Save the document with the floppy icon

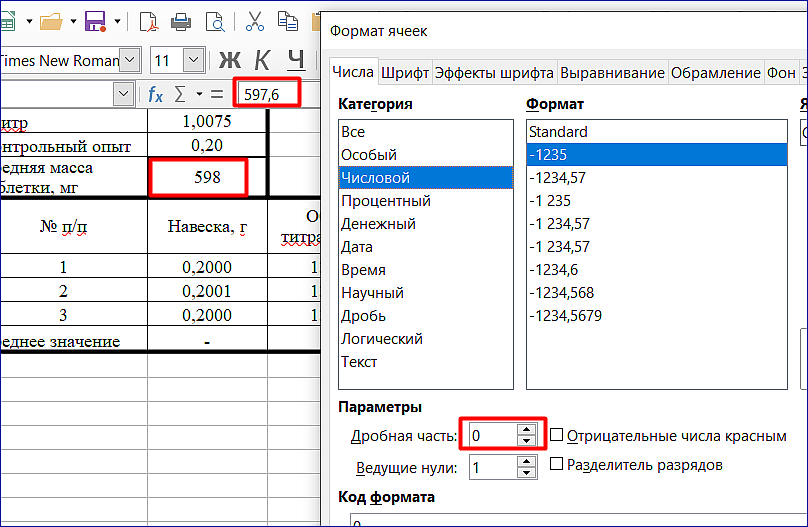(95, 22)
